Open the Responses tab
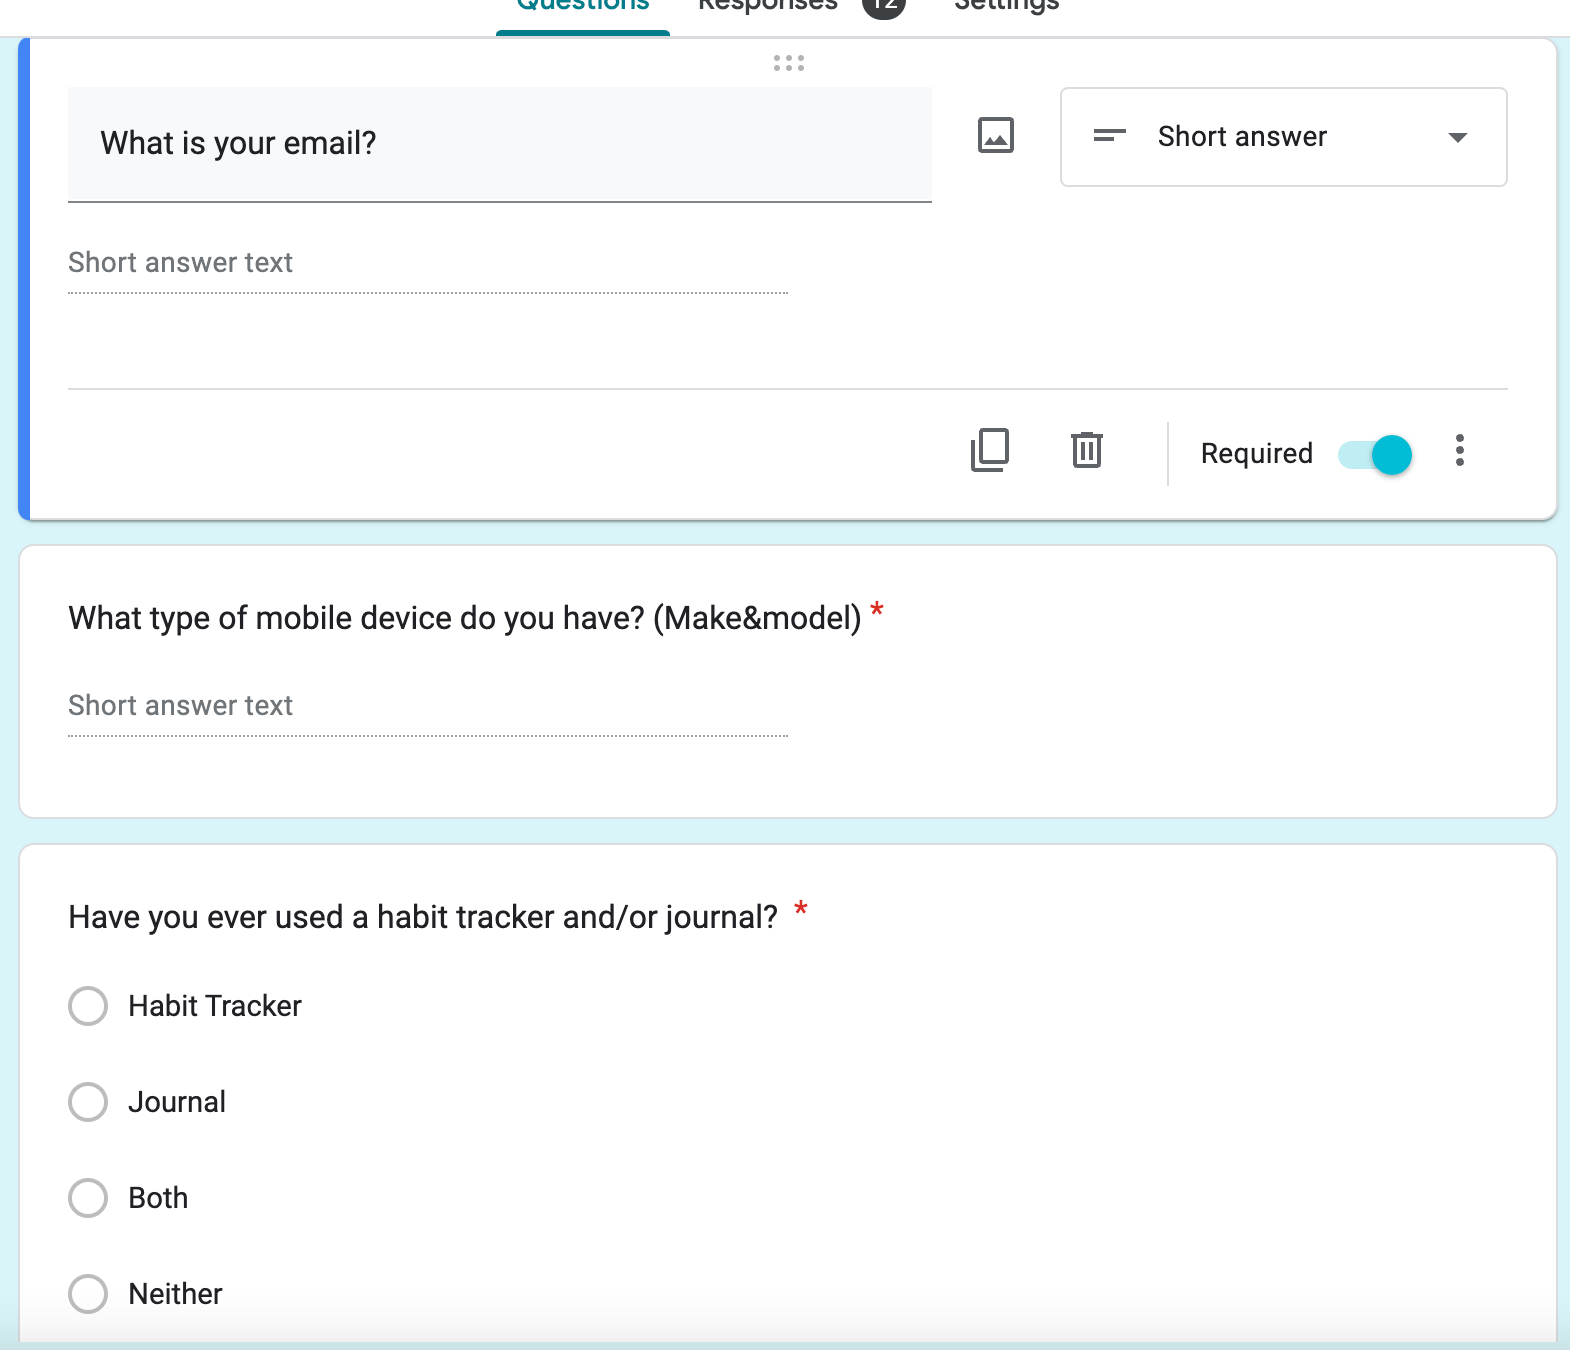The width and height of the screenshot is (1570, 1350). (x=767, y=8)
